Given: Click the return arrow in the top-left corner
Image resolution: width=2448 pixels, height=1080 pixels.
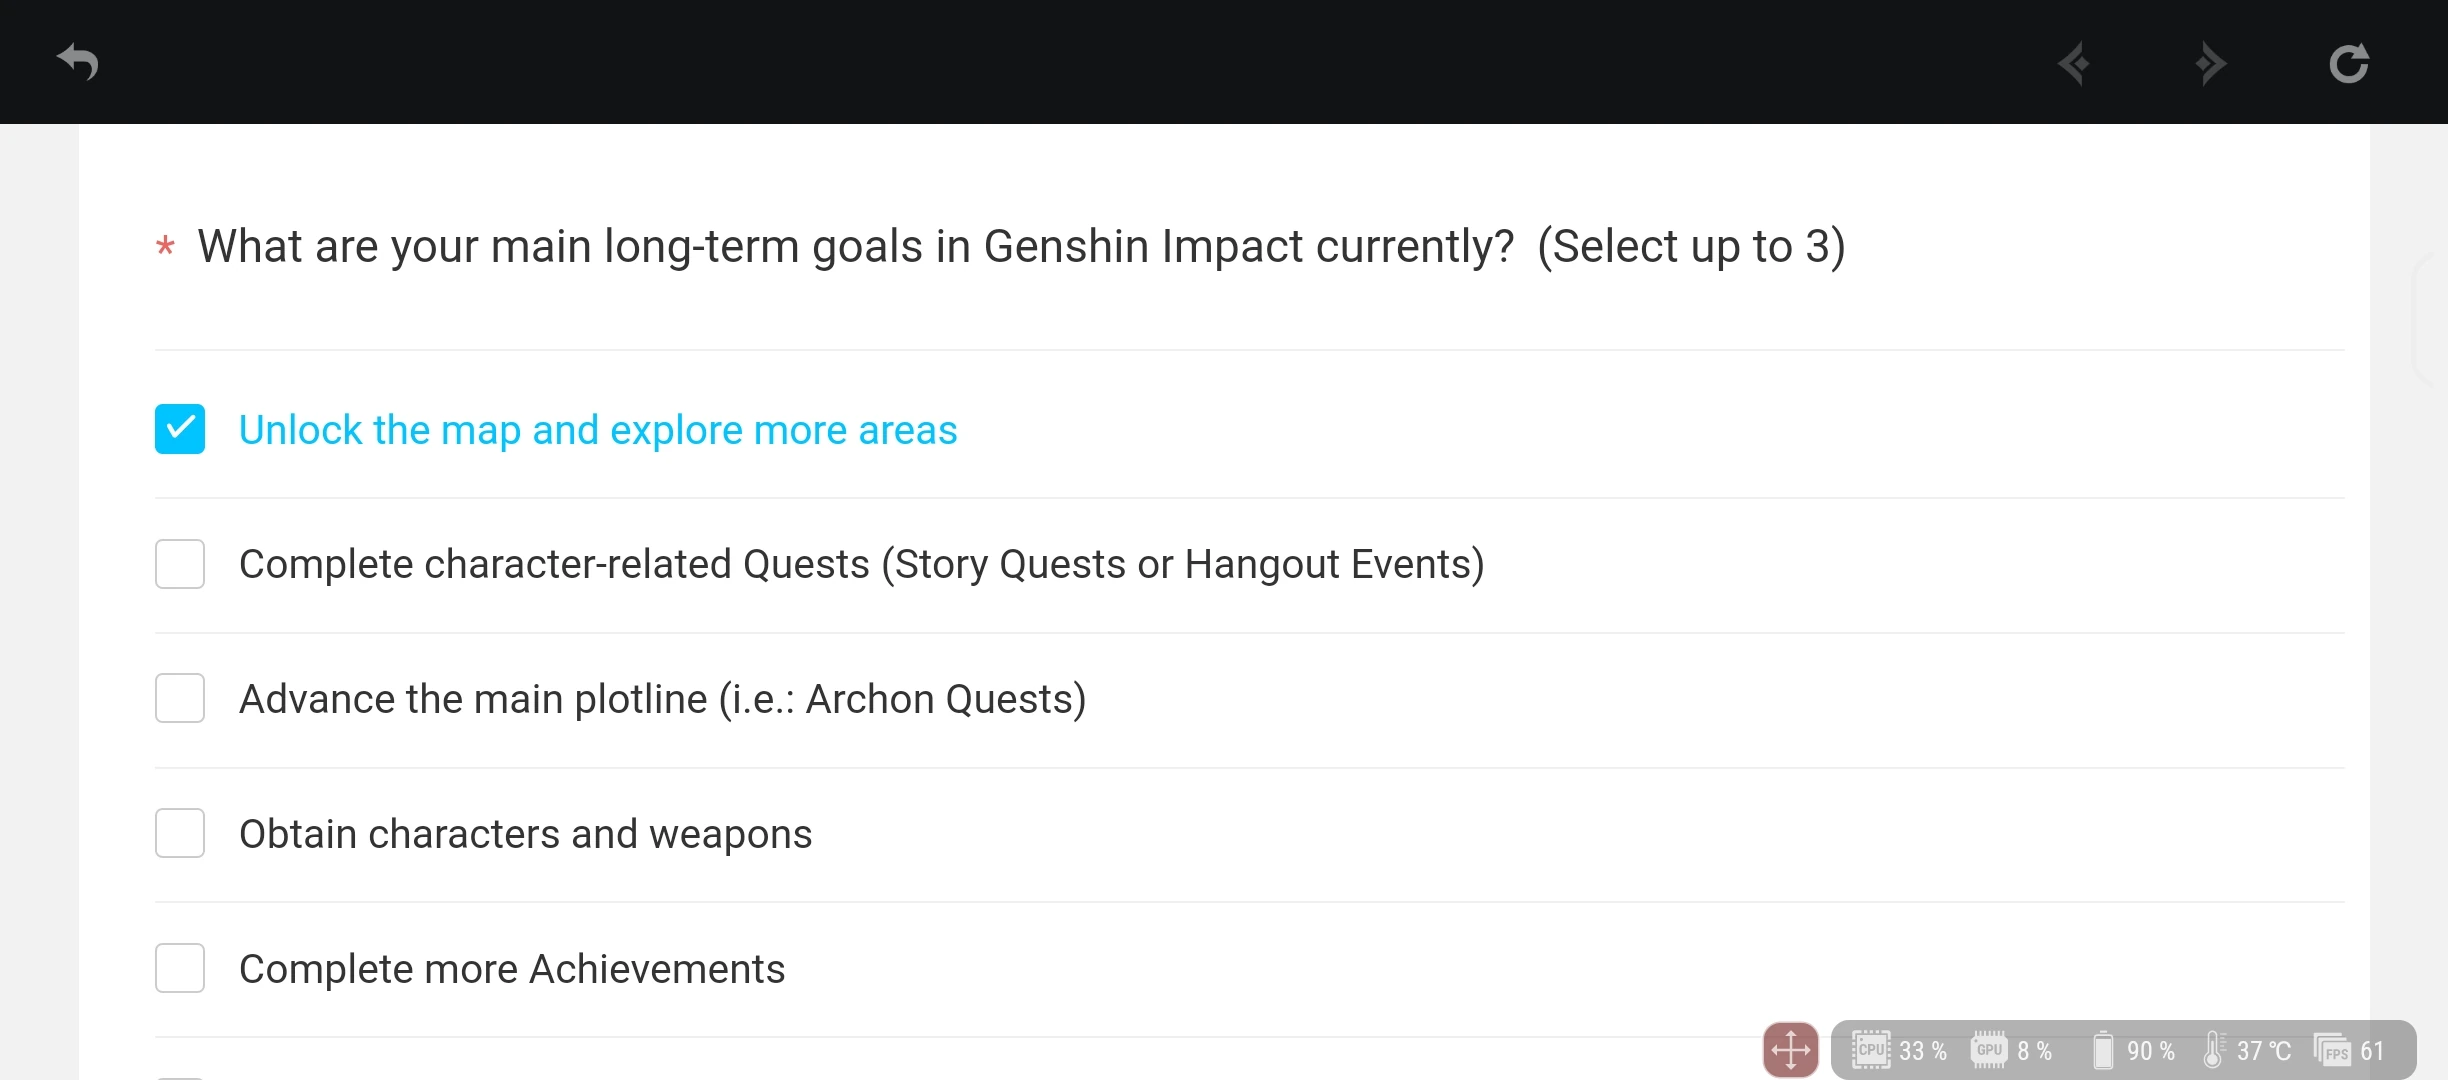Looking at the screenshot, I should pos(78,62).
